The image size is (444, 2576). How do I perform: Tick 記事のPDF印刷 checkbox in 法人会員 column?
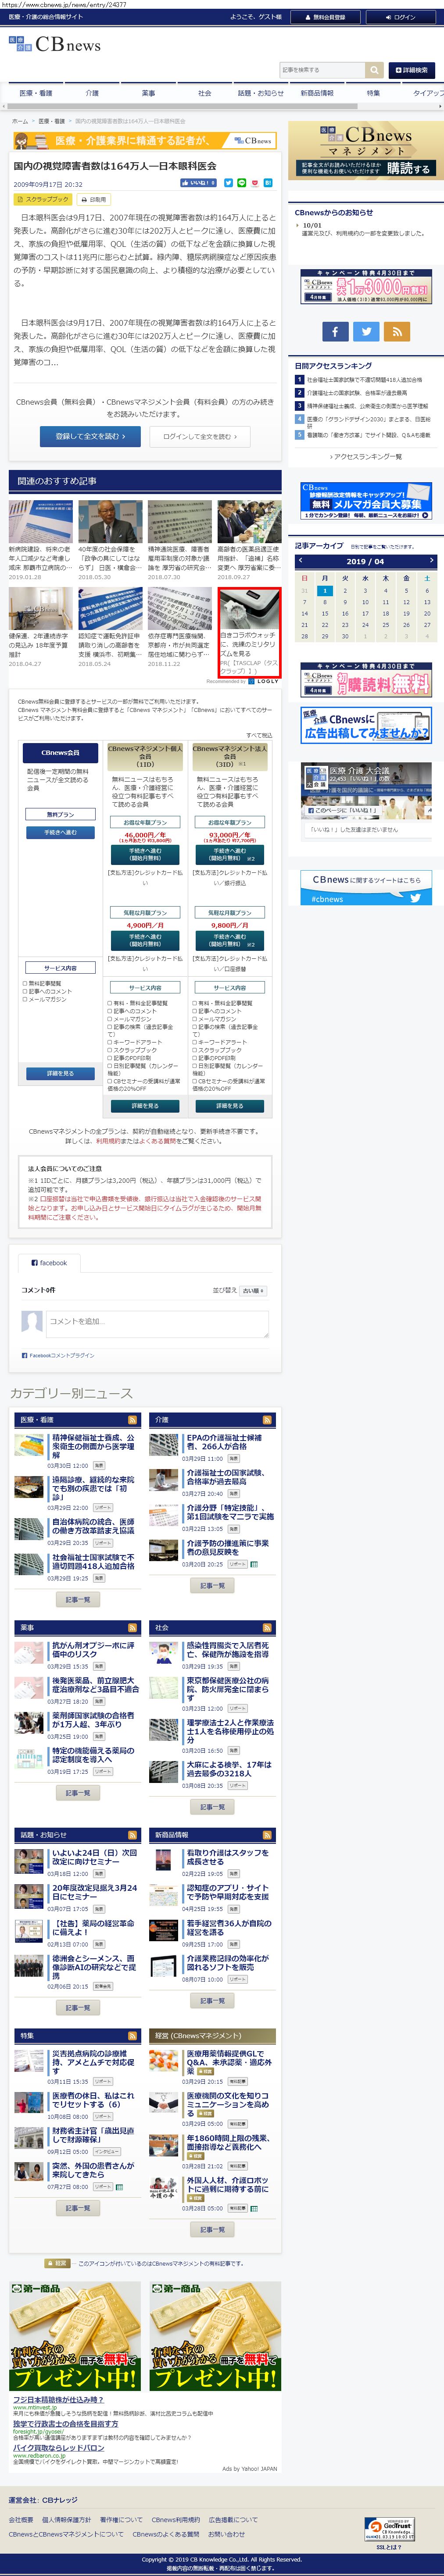(x=194, y=1057)
